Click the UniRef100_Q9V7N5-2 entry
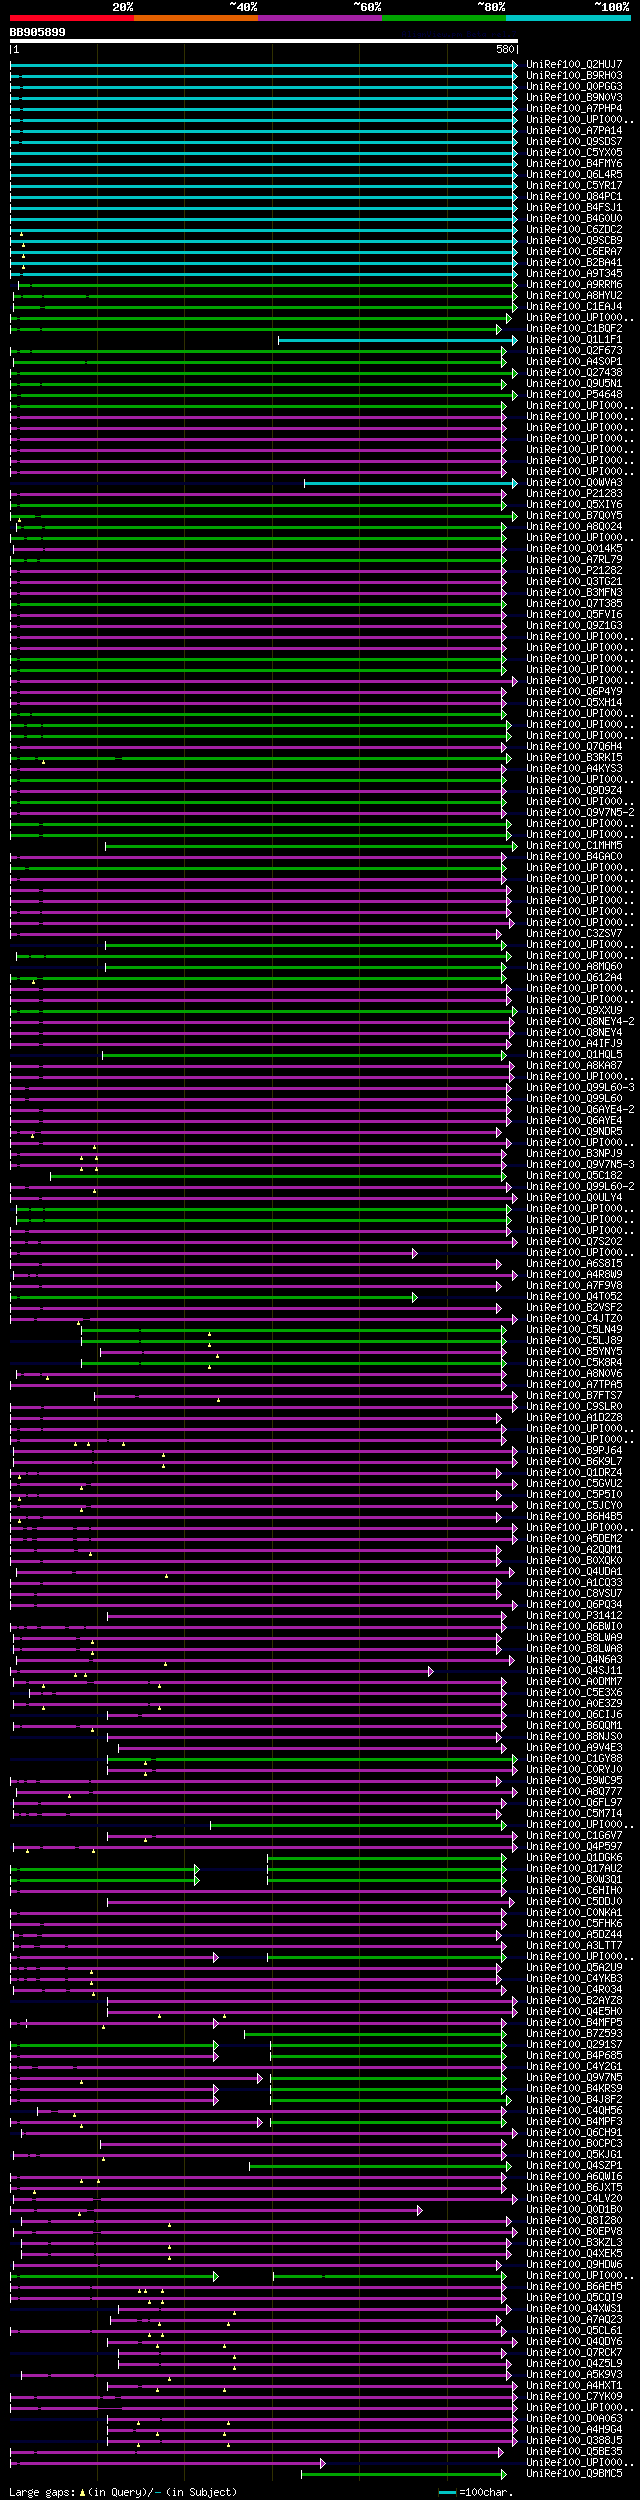640x2500 pixels. 580,813
